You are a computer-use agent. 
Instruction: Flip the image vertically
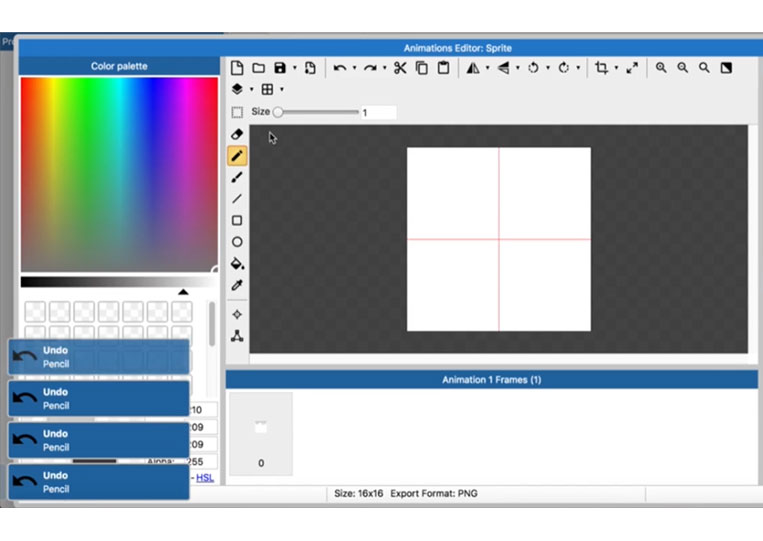click(503, 68)
